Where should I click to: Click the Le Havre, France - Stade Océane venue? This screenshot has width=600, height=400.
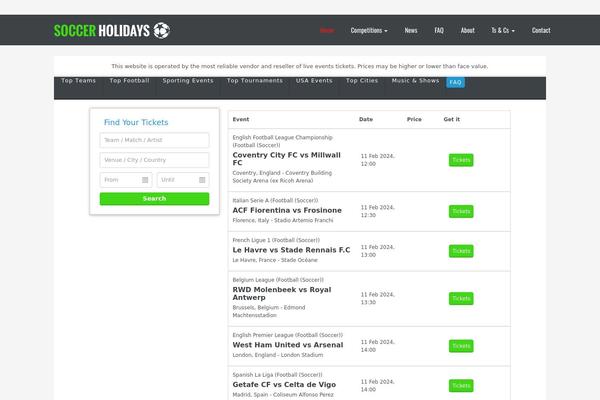coord(275,260)
